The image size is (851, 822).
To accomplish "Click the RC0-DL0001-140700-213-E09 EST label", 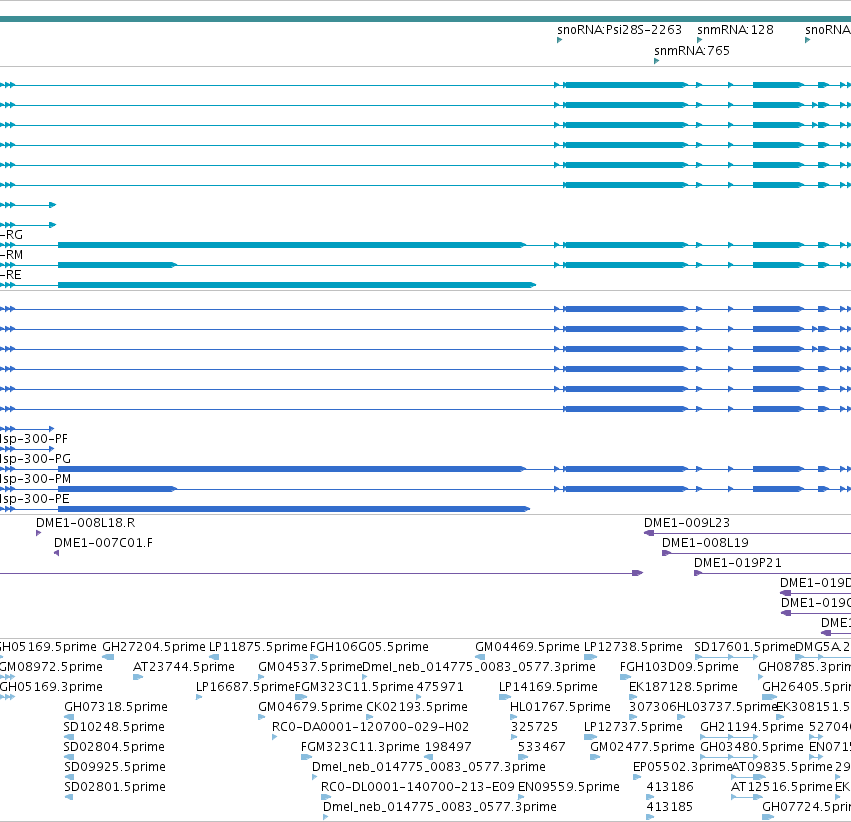I will pos(418,787).
